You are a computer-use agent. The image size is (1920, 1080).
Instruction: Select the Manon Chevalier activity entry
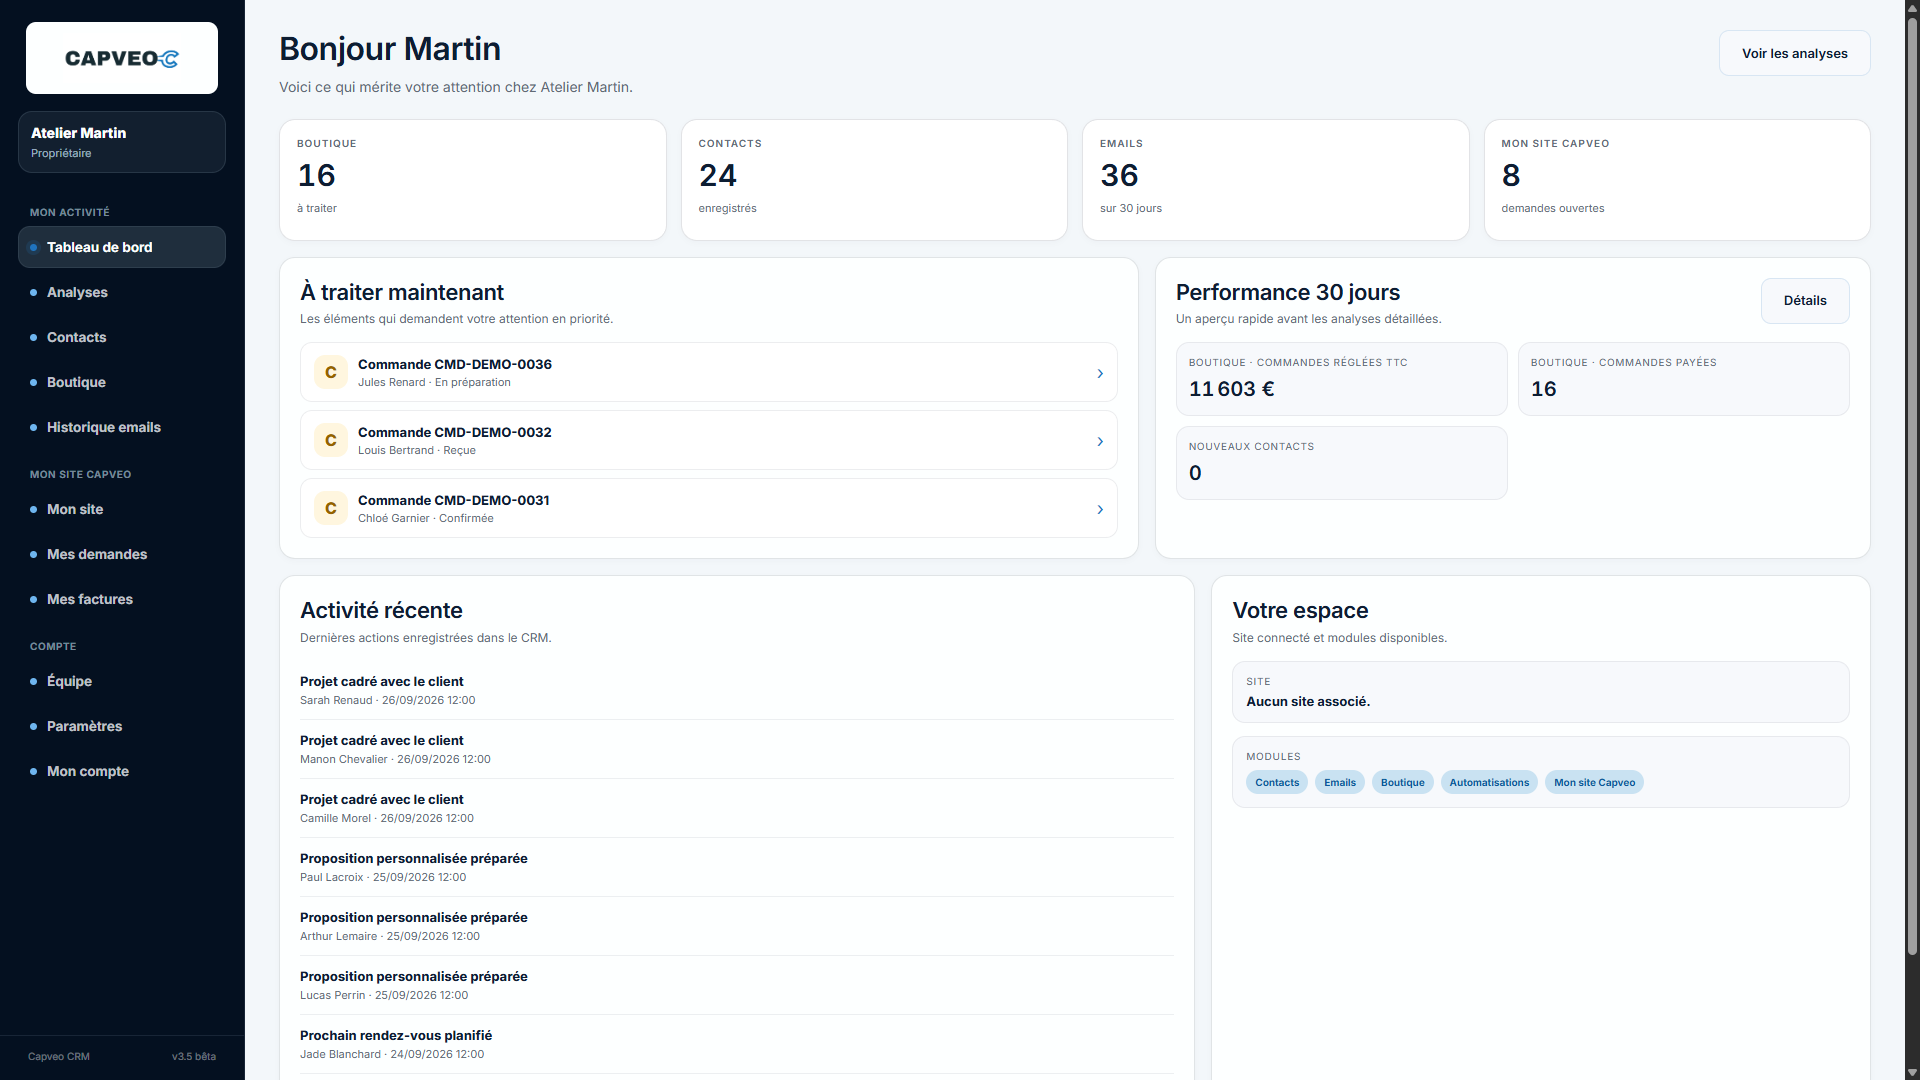point(736,749)
